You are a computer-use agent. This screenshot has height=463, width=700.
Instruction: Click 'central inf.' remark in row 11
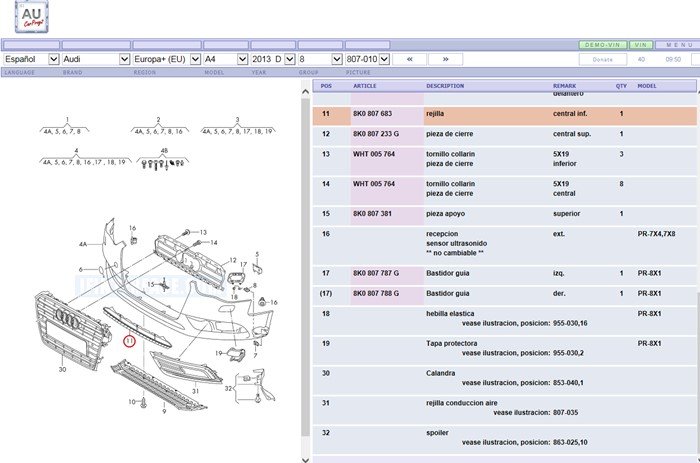tap(570, 114)
